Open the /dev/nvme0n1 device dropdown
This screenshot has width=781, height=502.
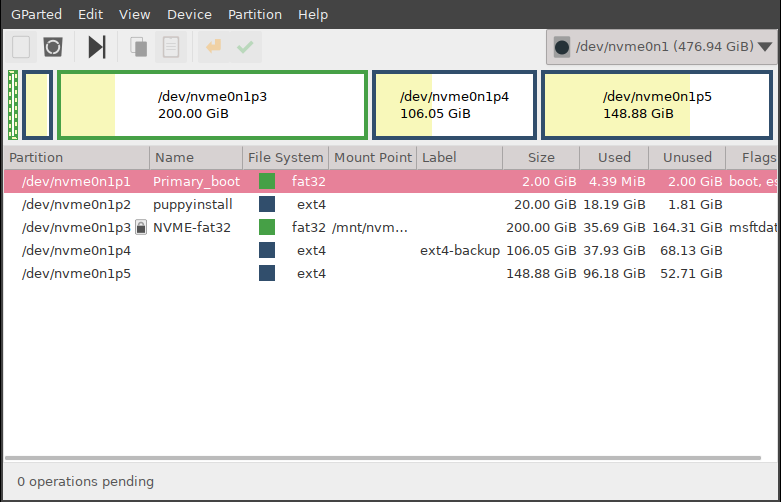click(663, 47)
